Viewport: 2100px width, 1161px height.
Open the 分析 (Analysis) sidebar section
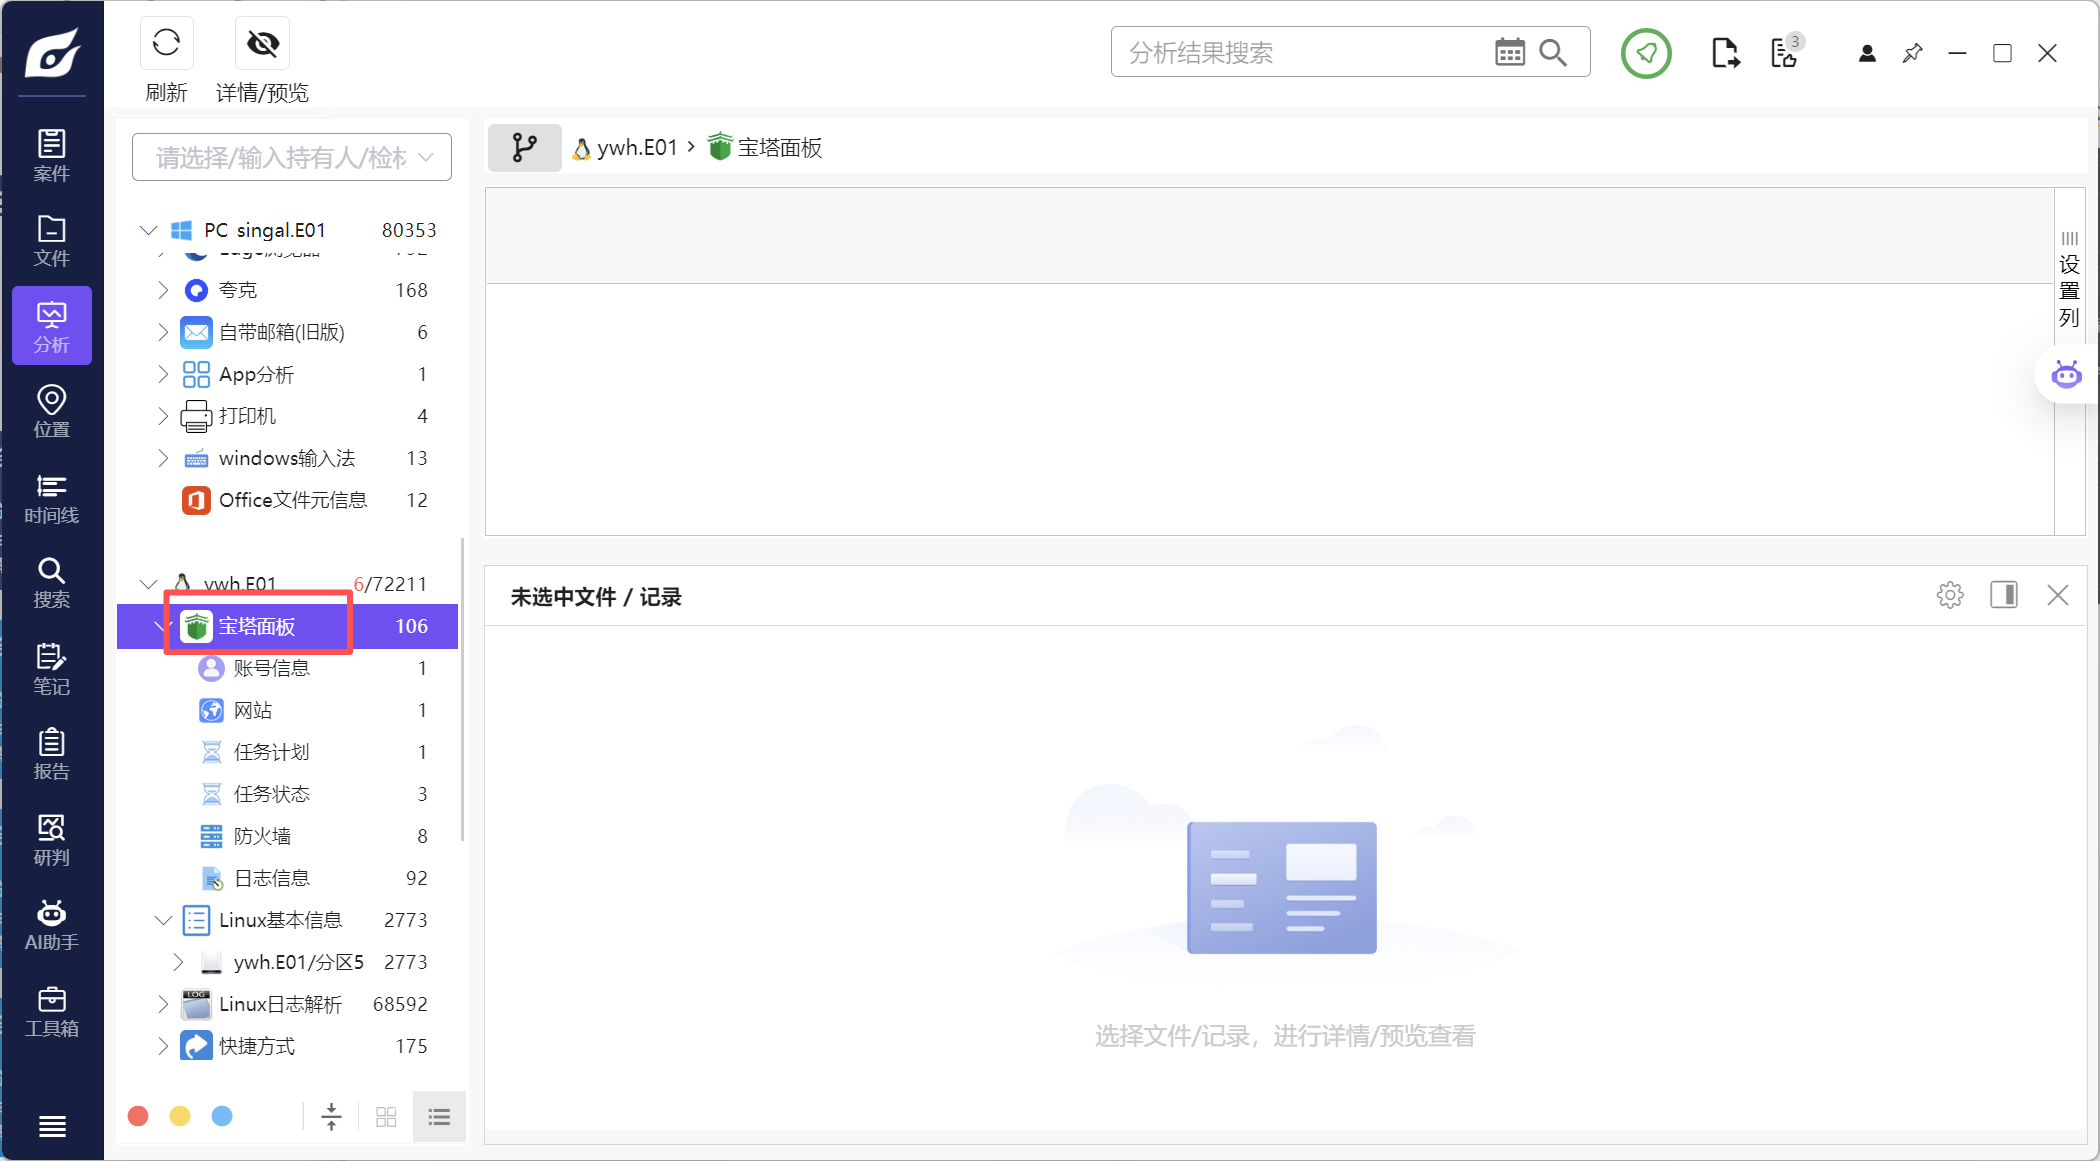coord(52,326)
